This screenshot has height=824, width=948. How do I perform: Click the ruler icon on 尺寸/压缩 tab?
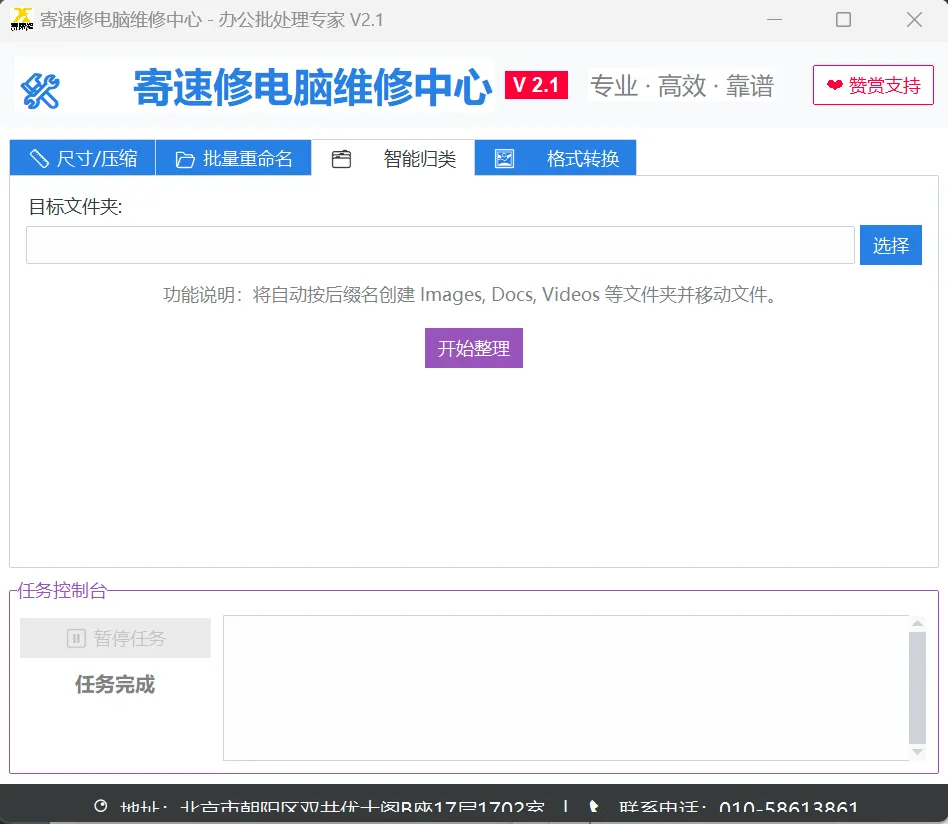(39, 158)
